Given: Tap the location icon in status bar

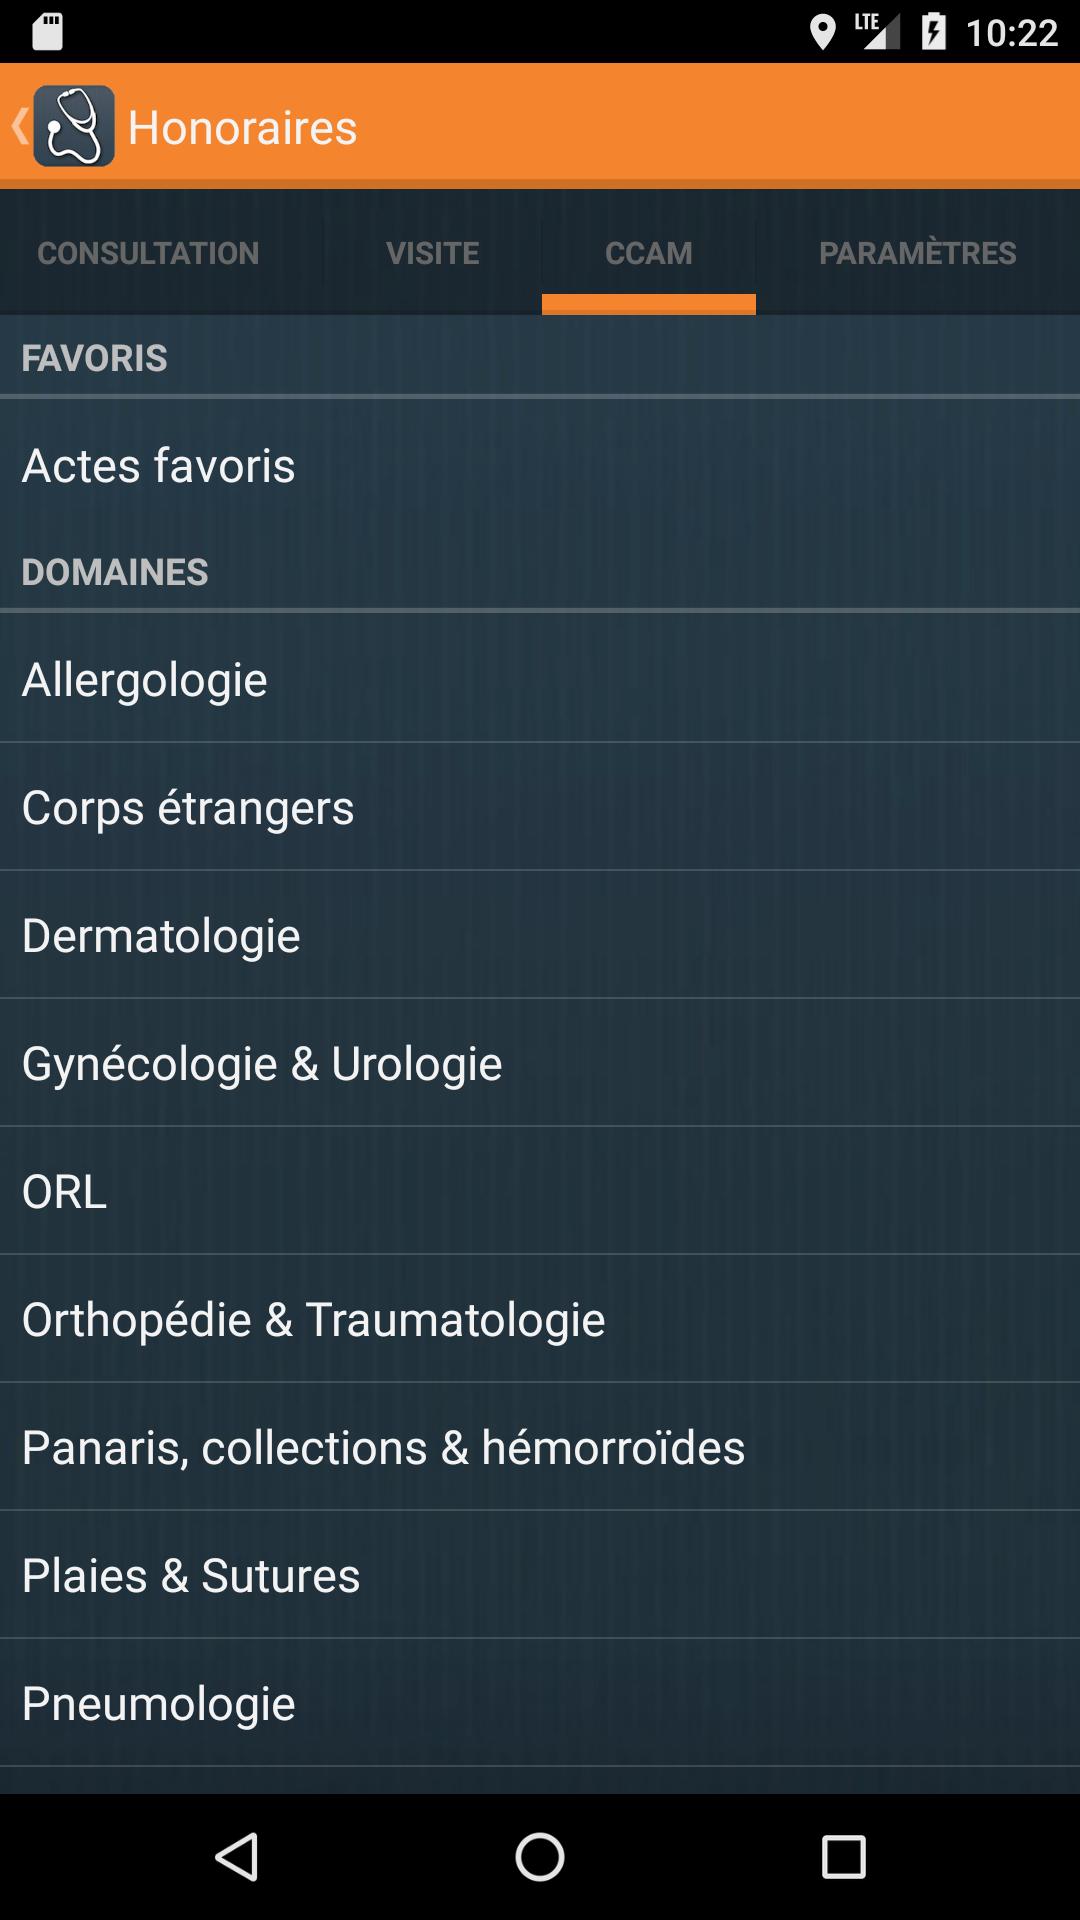Looking at the screenshot, I should [x=822, y=32].
